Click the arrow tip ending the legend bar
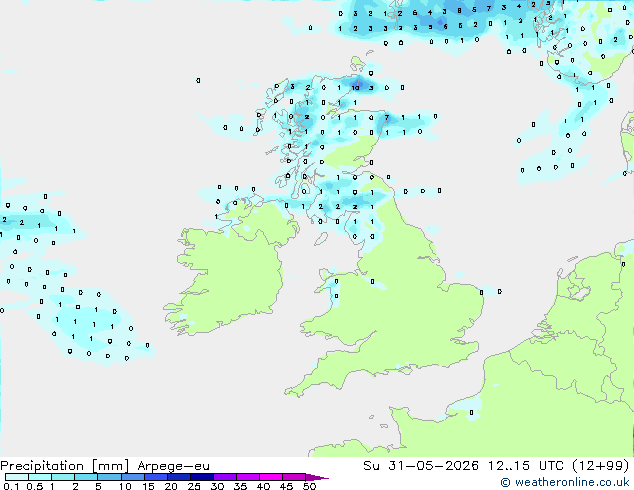This screenshot has width=634, height=490. 318,478
